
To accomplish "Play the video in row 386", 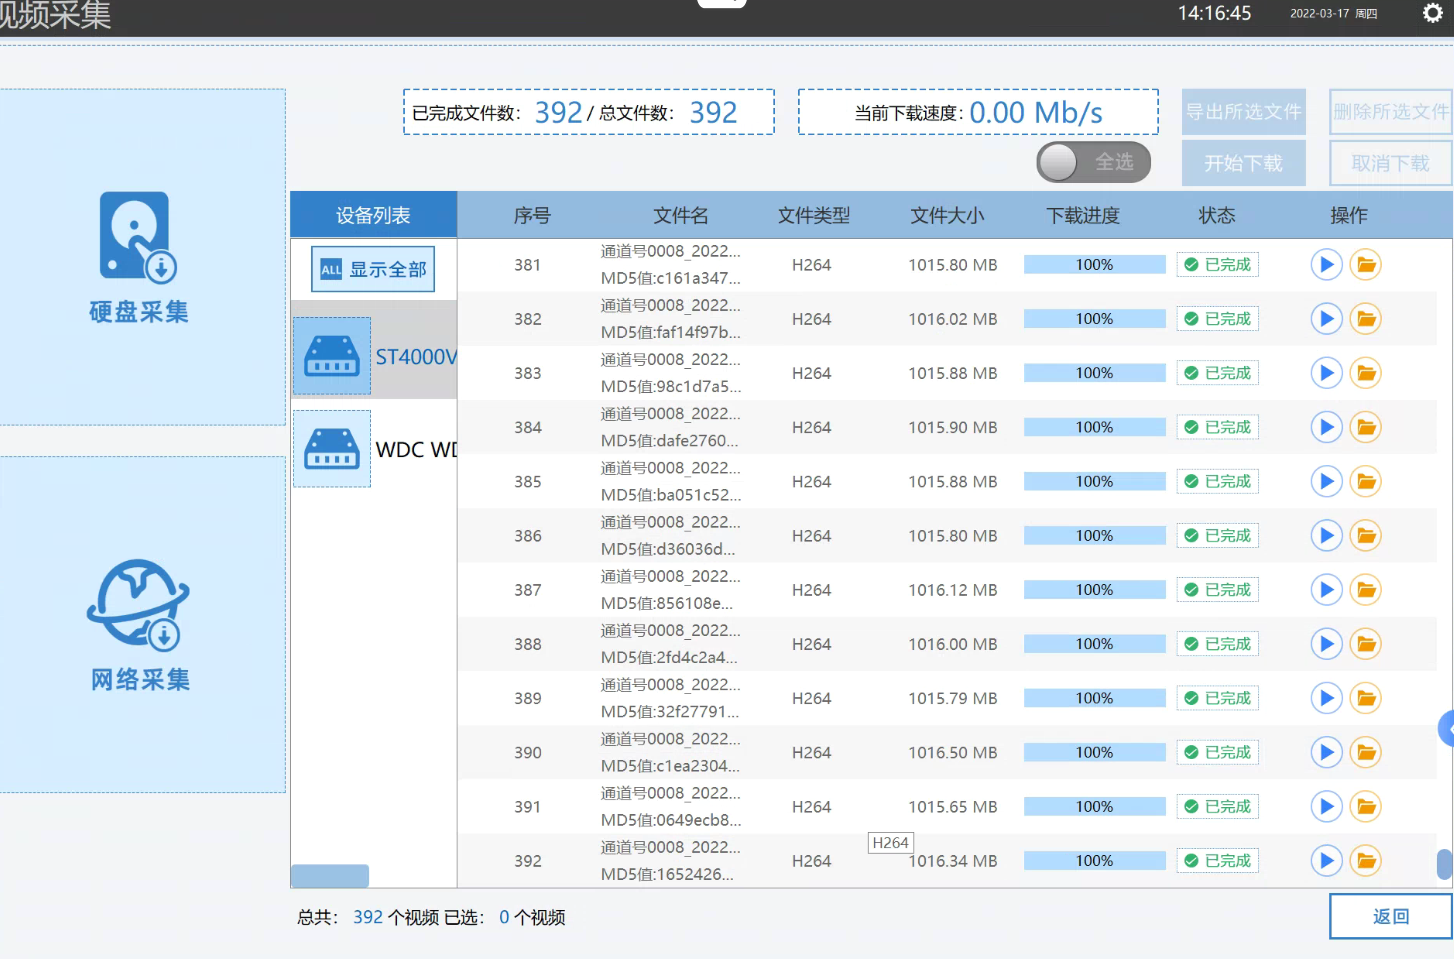I will pyautogui.click(x=1326, y=536).
